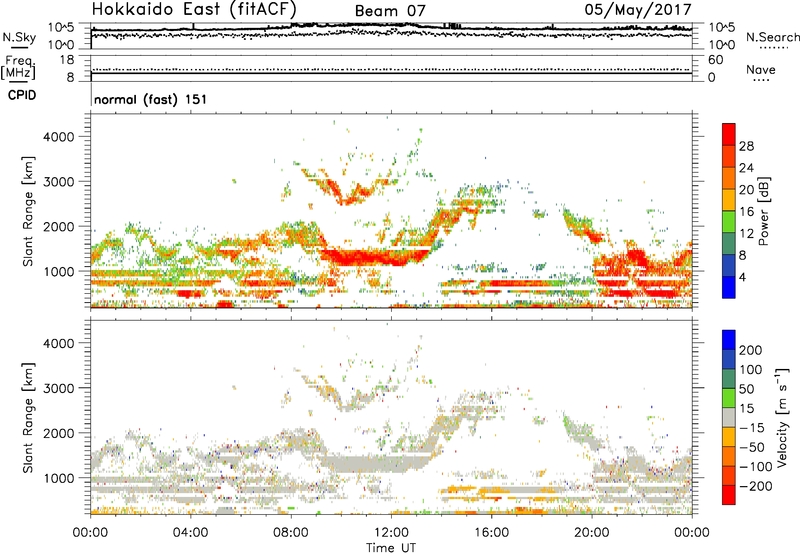This screenshot has width=800, height=554.
Task: Click the power panel 'Slant Range [km]' label
Action: pyautogui.click(x=28, y=211)
